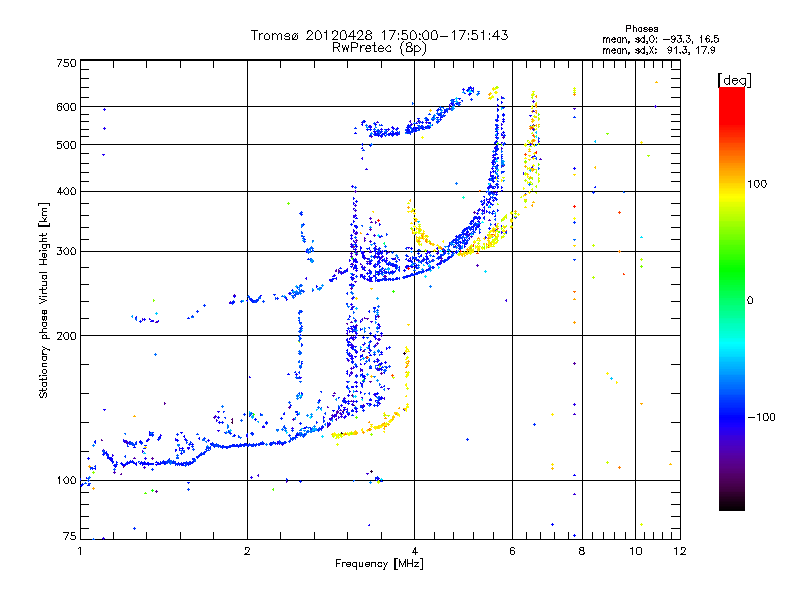Click the colorbar tick label '100'
Image resolution: width=800 pixels, height=600 pixels.
(757, 184)
